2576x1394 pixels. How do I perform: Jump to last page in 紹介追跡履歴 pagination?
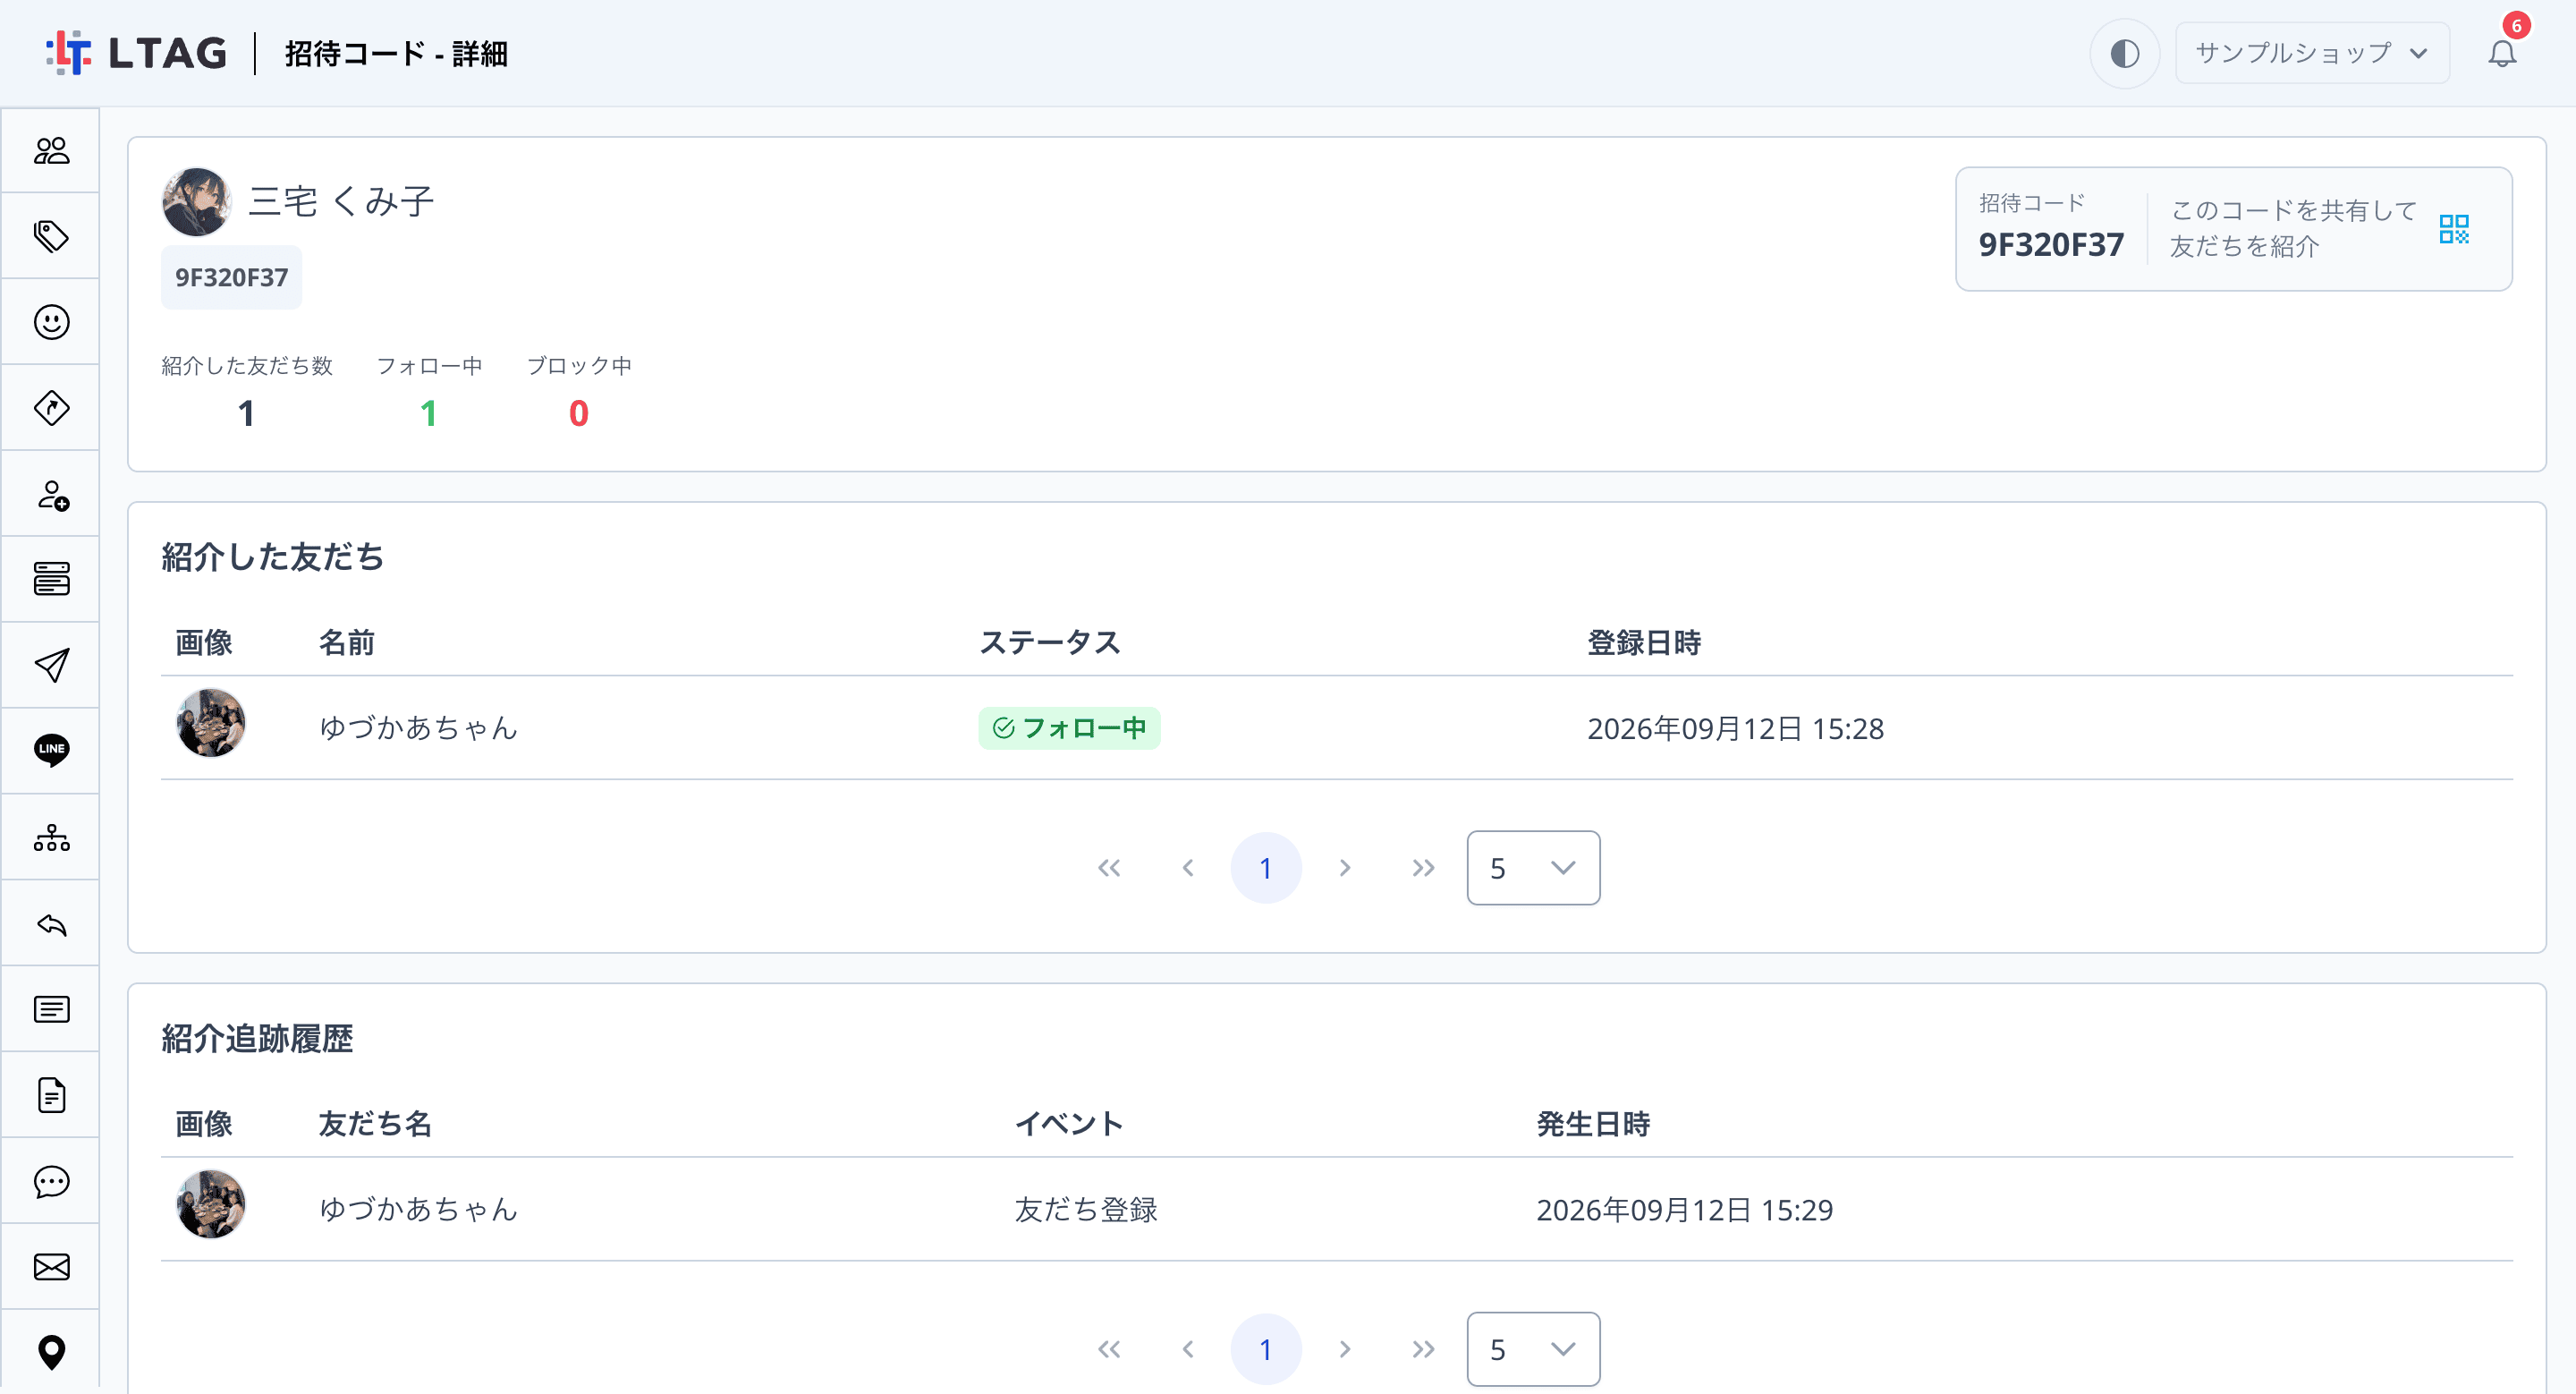(1422, 1349)
